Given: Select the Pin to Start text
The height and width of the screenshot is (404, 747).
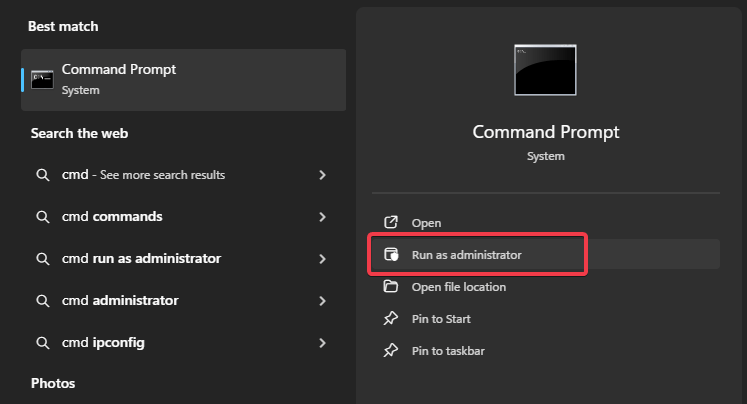Looking at the screenshot, I should coord(441,319).
